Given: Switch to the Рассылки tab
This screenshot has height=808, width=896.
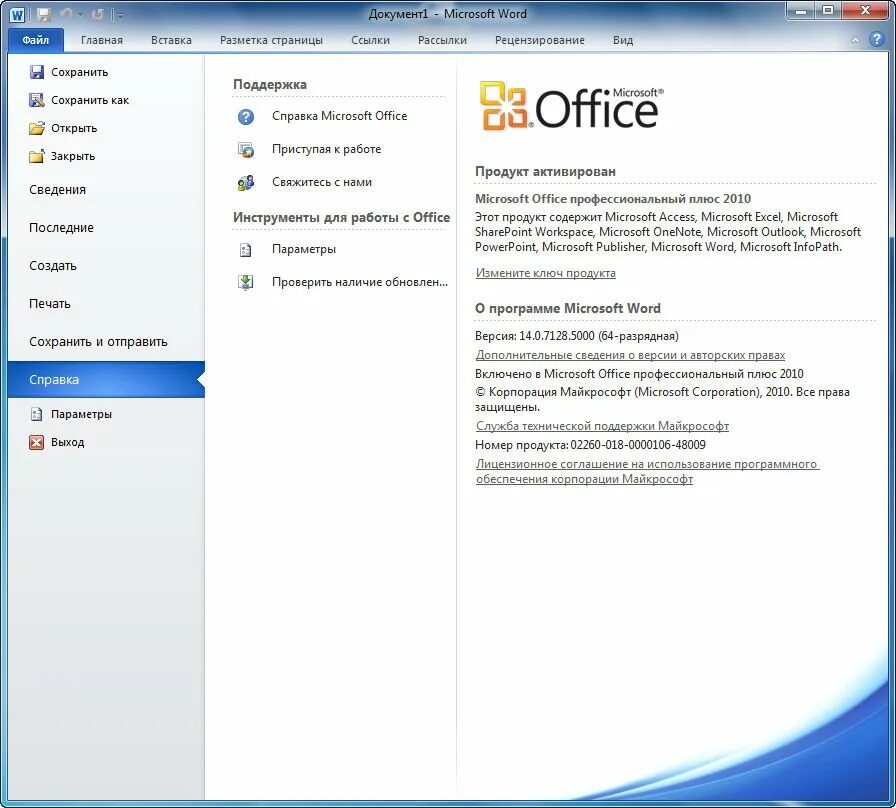Looking at the screenshot, I should [x=442, y=40].
